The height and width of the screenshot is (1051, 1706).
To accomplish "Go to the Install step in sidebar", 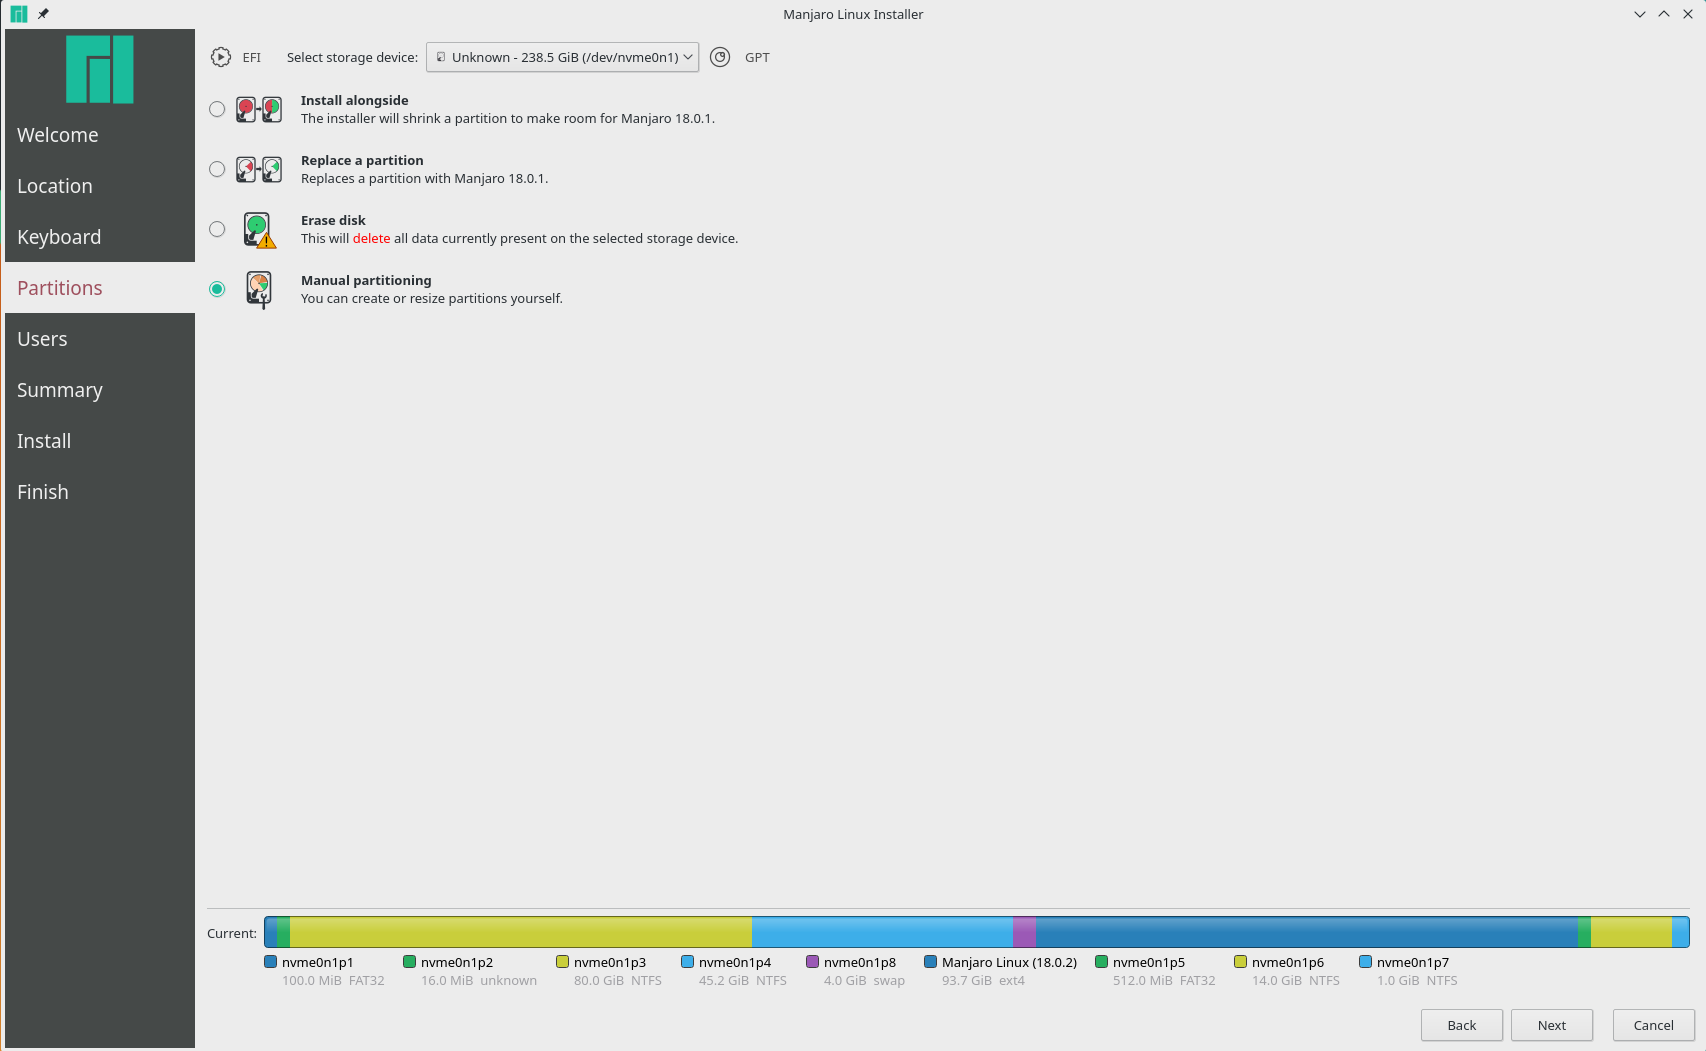I will point(100,441).
